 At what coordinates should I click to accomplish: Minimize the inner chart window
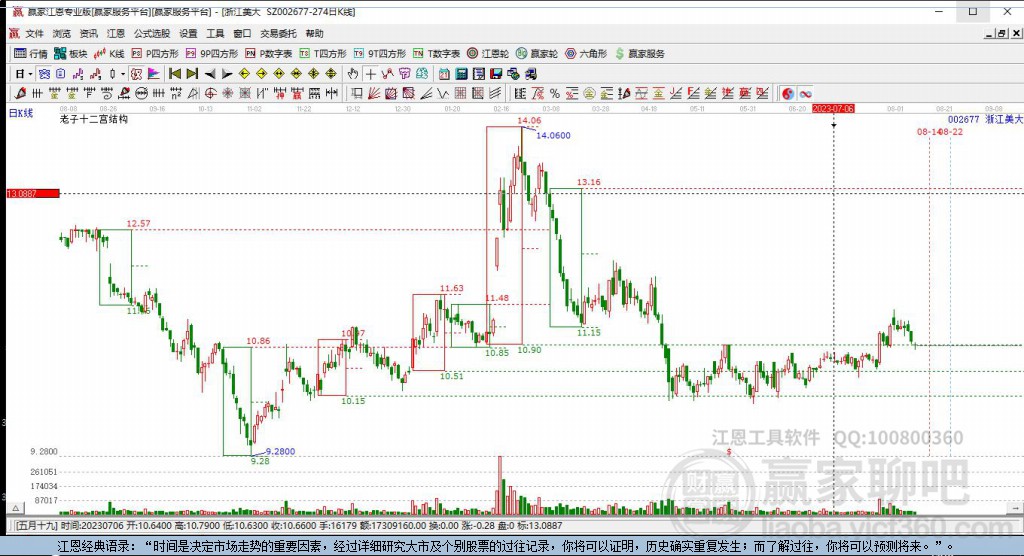(989, 33)
